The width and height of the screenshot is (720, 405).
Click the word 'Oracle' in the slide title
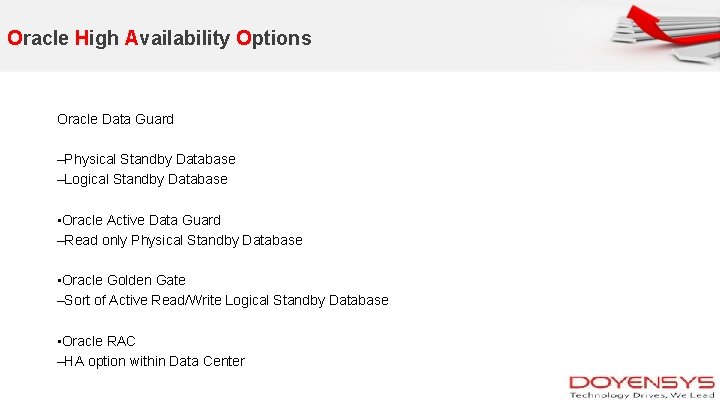tap(37, 39)
